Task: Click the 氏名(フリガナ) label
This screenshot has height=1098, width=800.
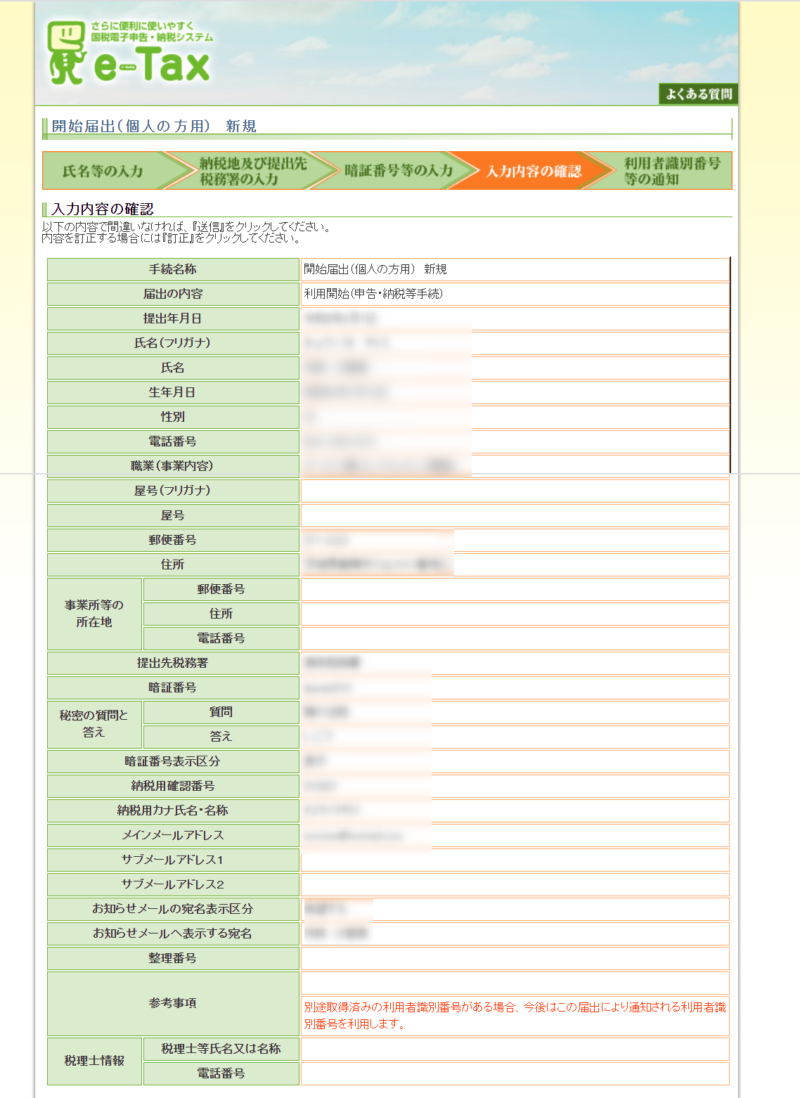Action: click(173, 343)
